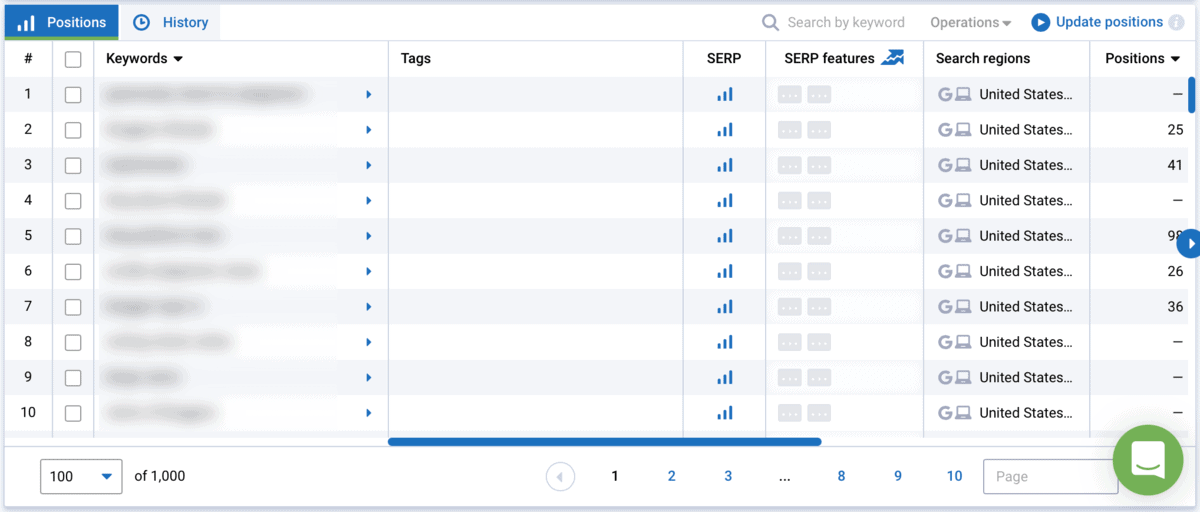Click the Update positions button

point(1097,22)
